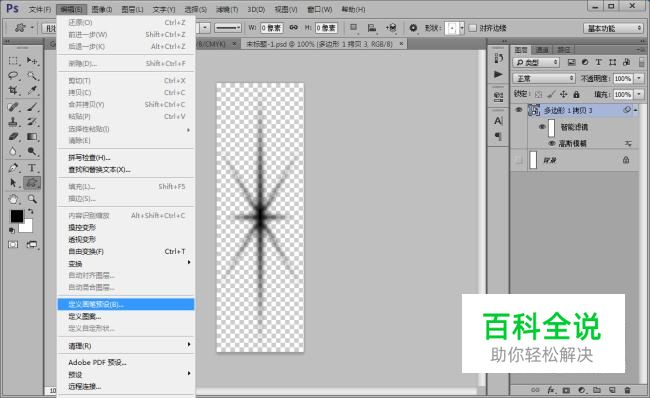The height and width of the screenshot is (398, 650).
Task: Select the Quick Selection tool
Action: [32, 76]
